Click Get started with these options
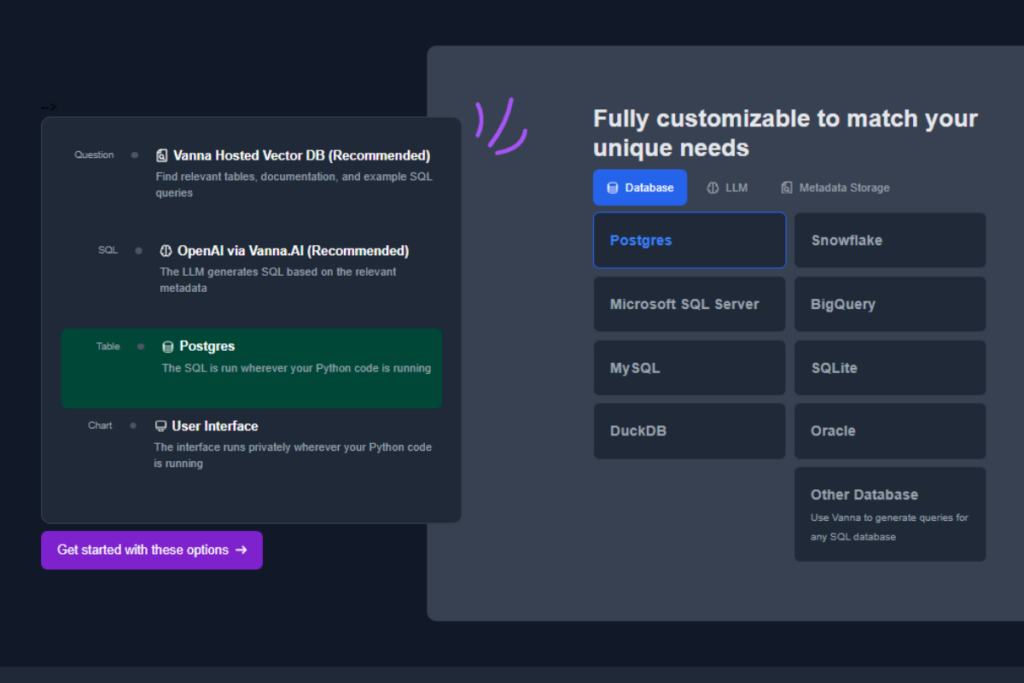 pos(152,550)
